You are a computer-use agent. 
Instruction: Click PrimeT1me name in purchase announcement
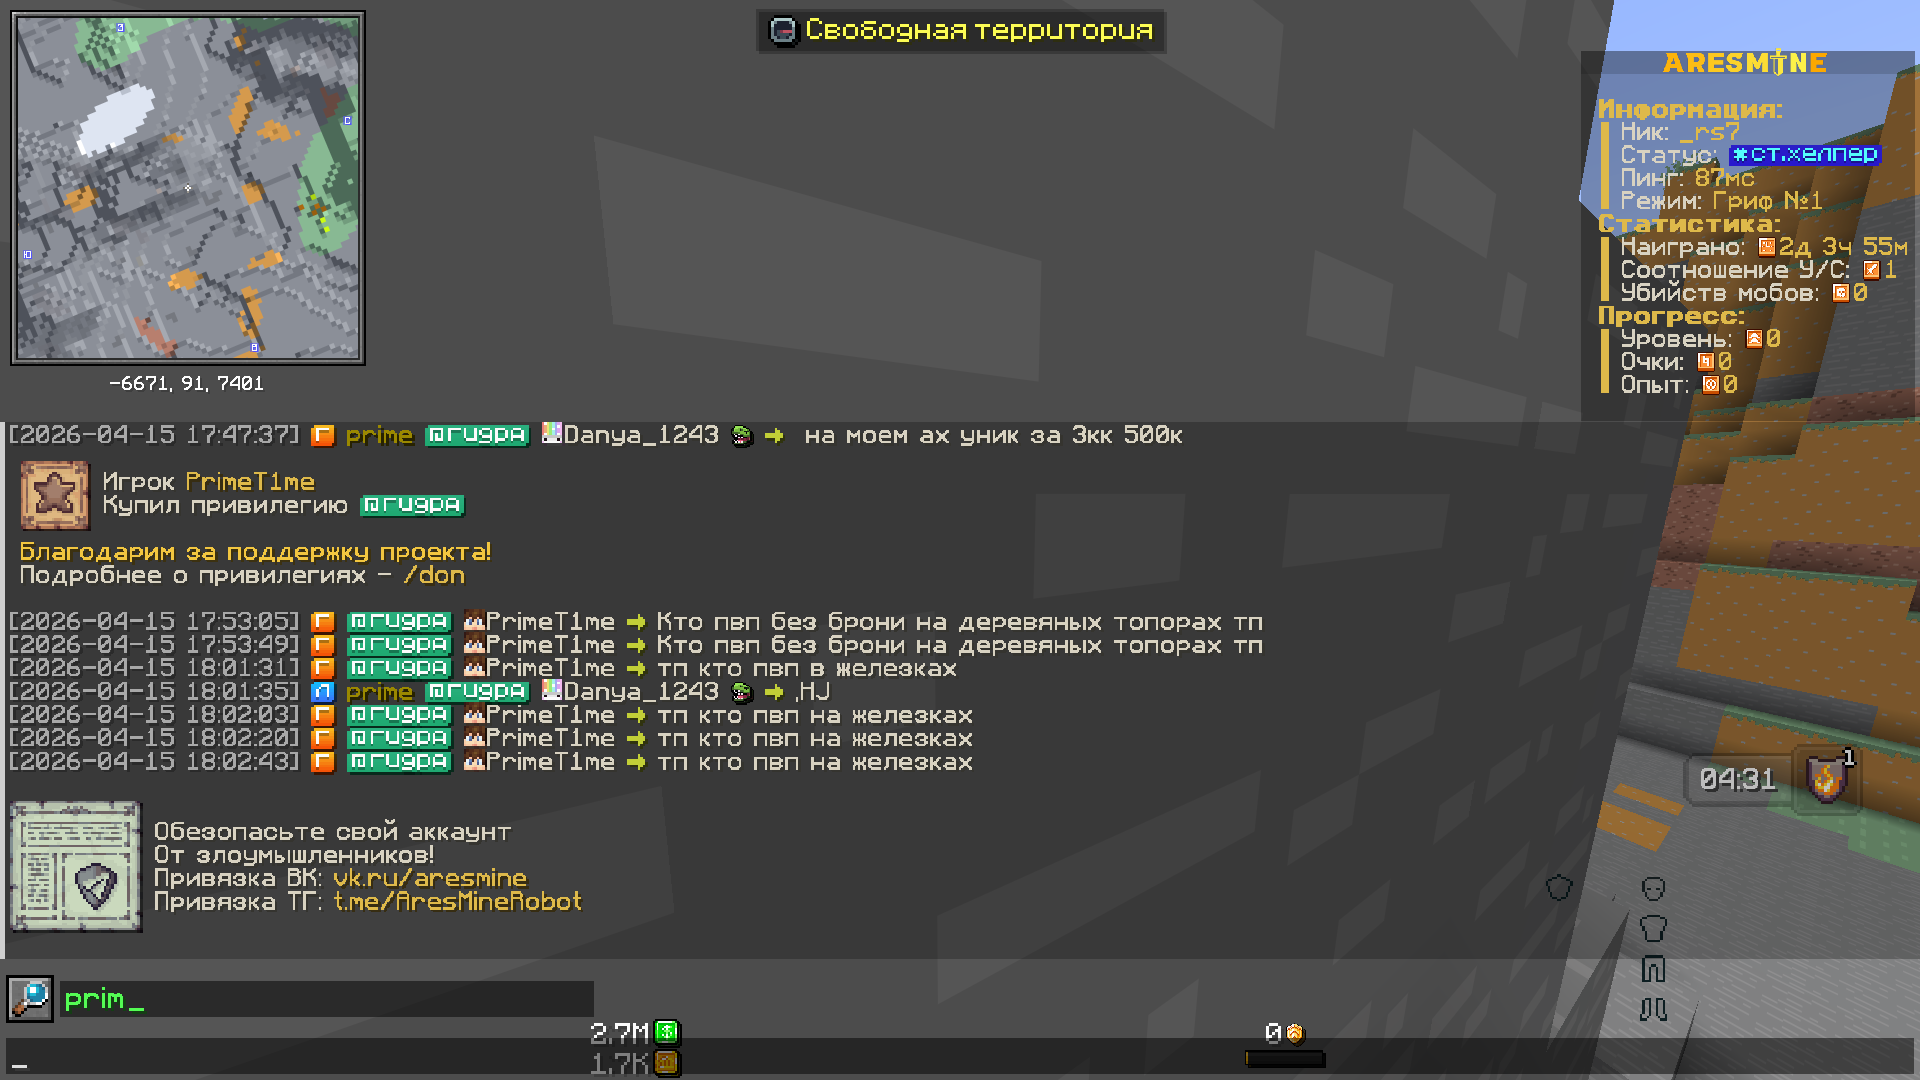(250, 482)
